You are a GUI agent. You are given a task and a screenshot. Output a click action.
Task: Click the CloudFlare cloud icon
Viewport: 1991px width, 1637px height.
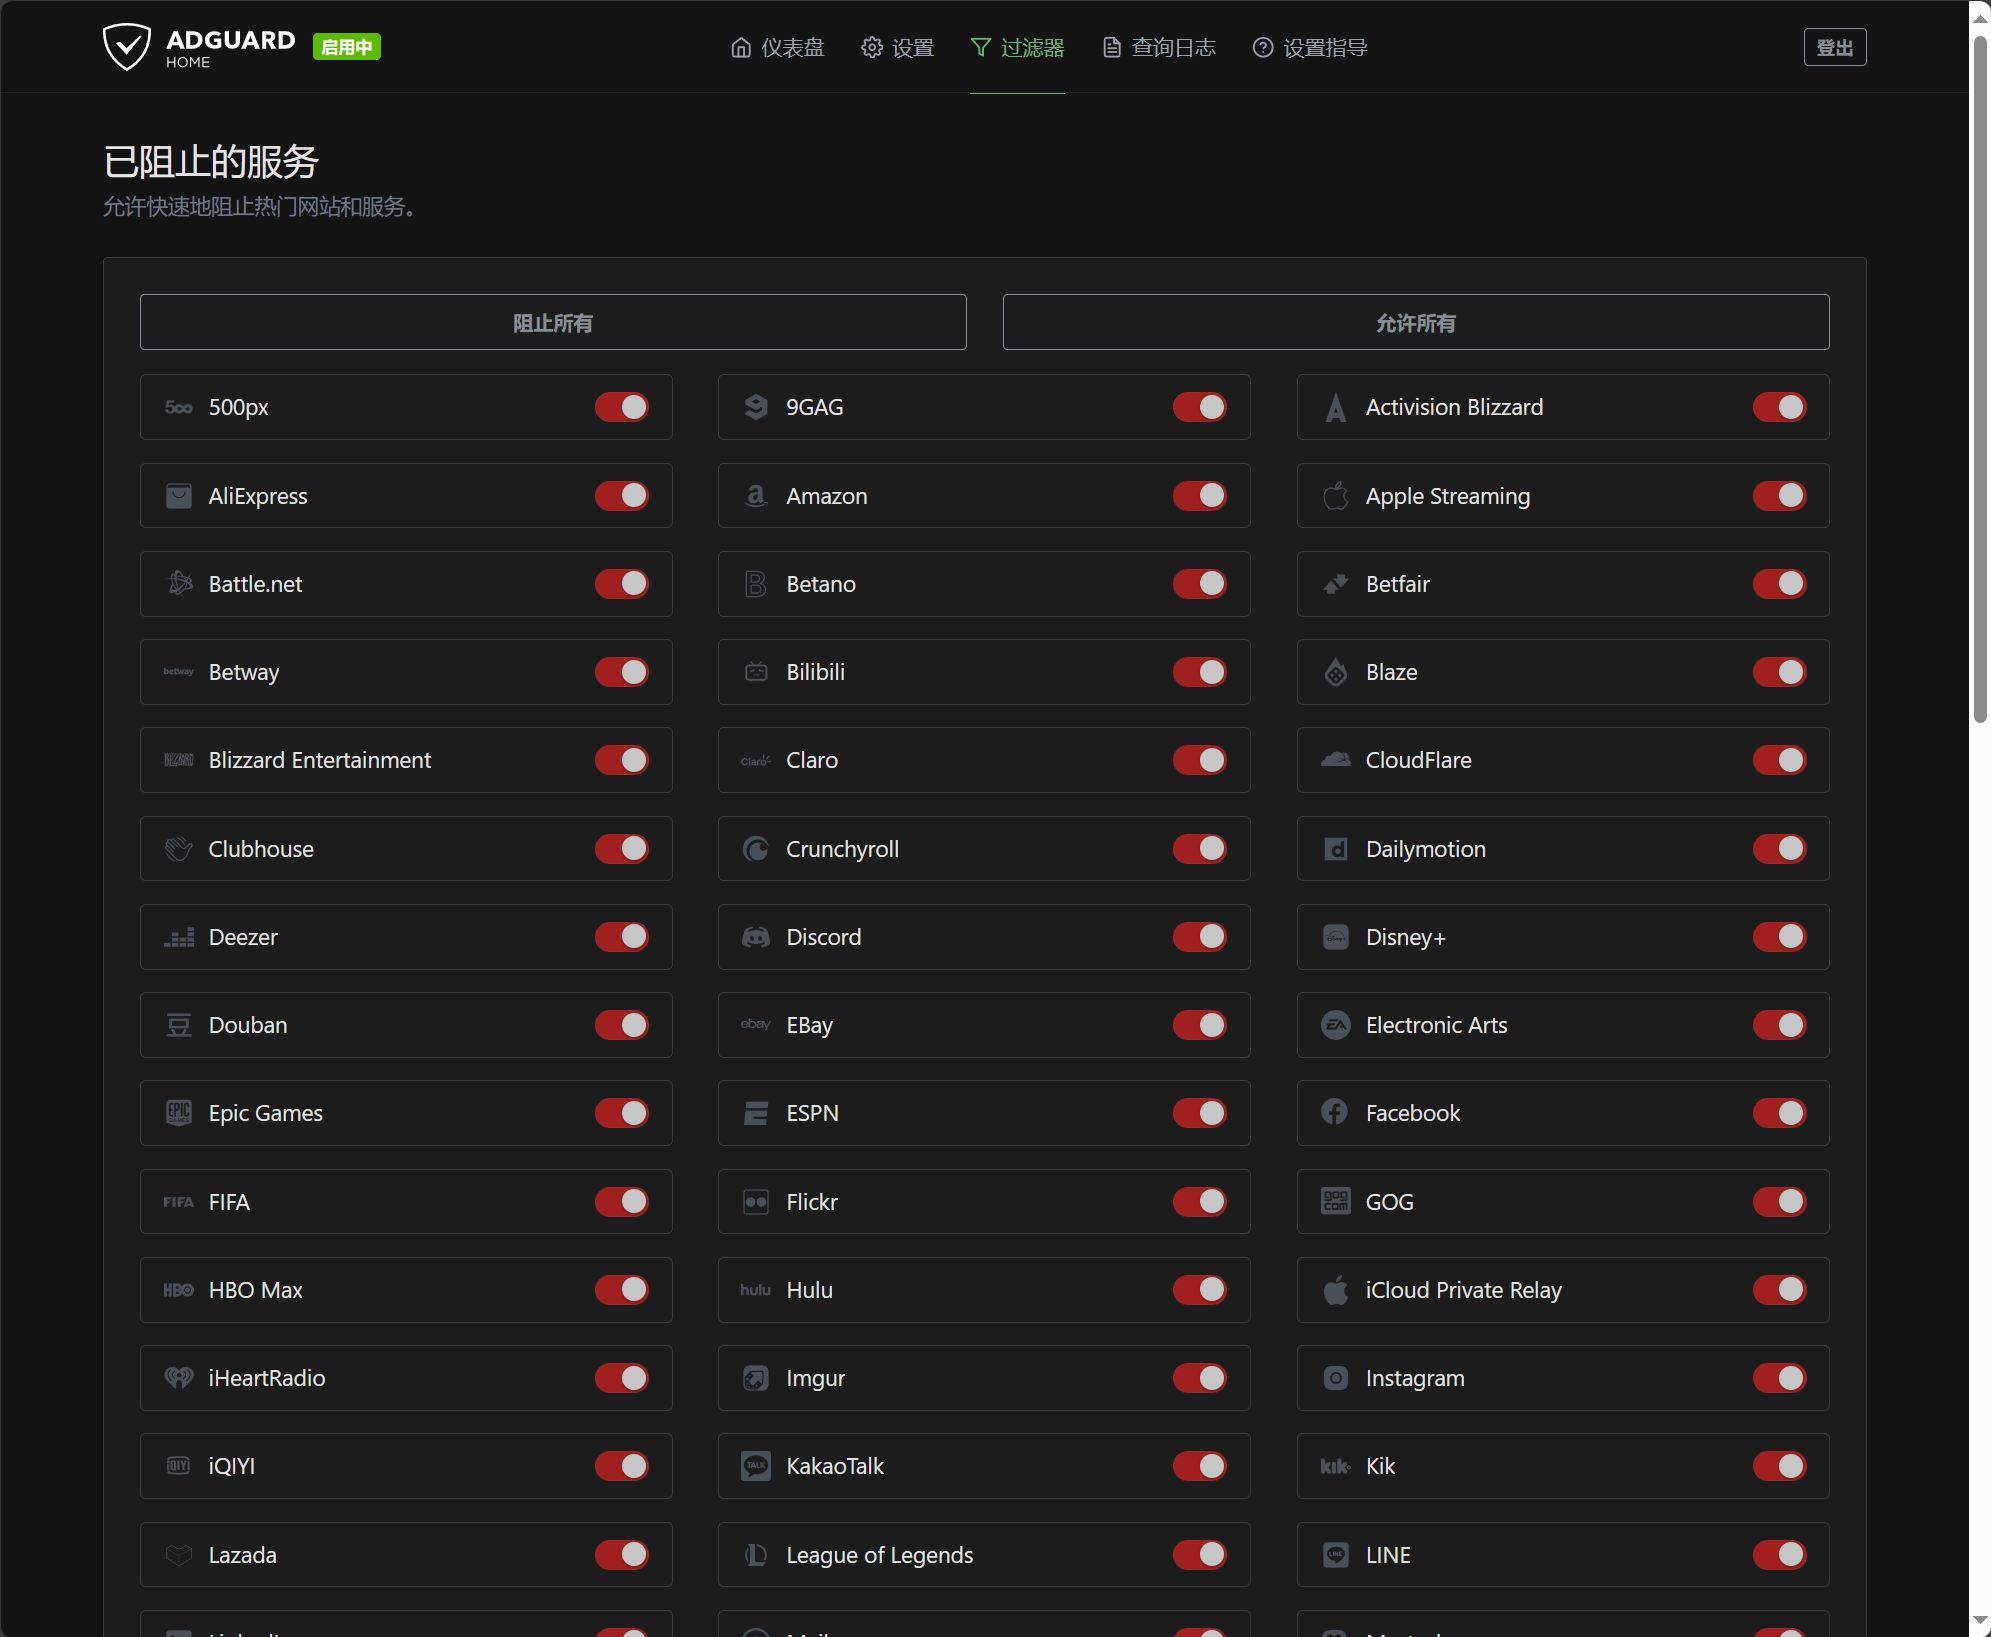coord(1336,760)
